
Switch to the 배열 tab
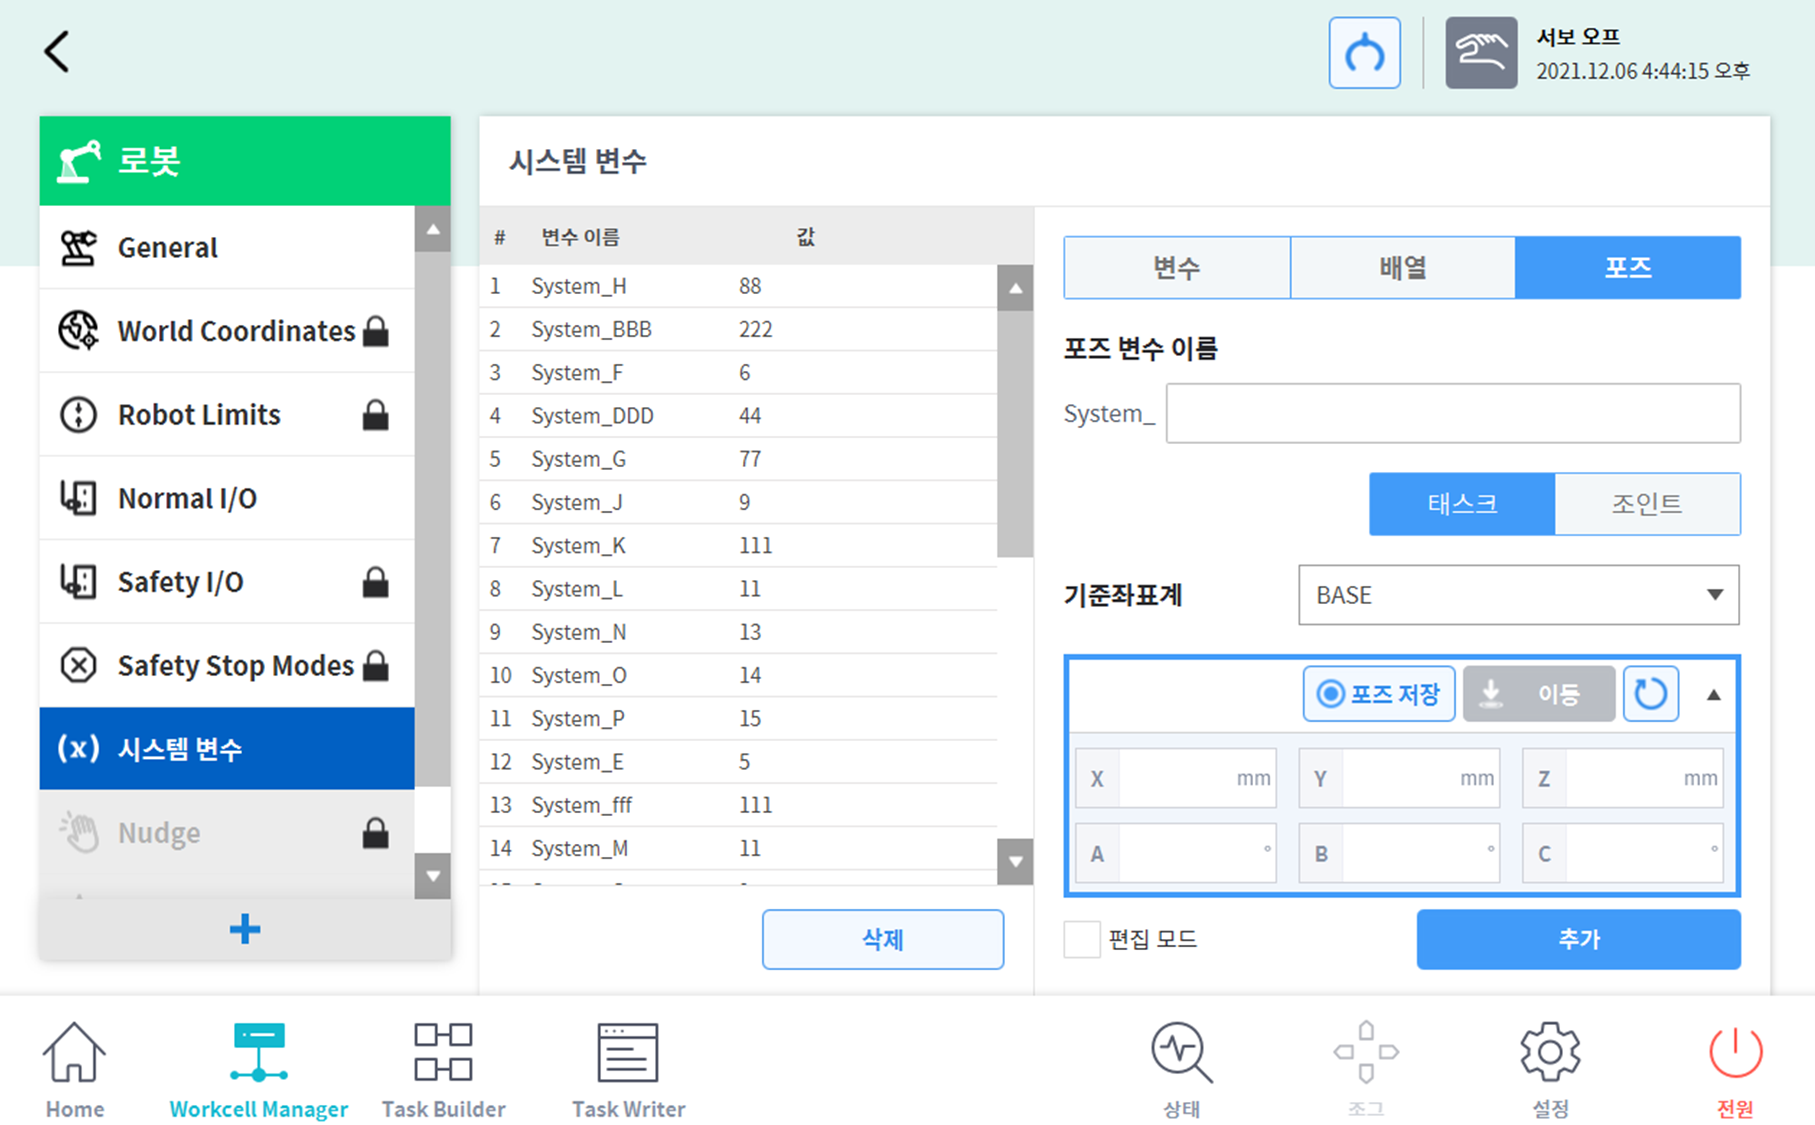click(1403, 267)
